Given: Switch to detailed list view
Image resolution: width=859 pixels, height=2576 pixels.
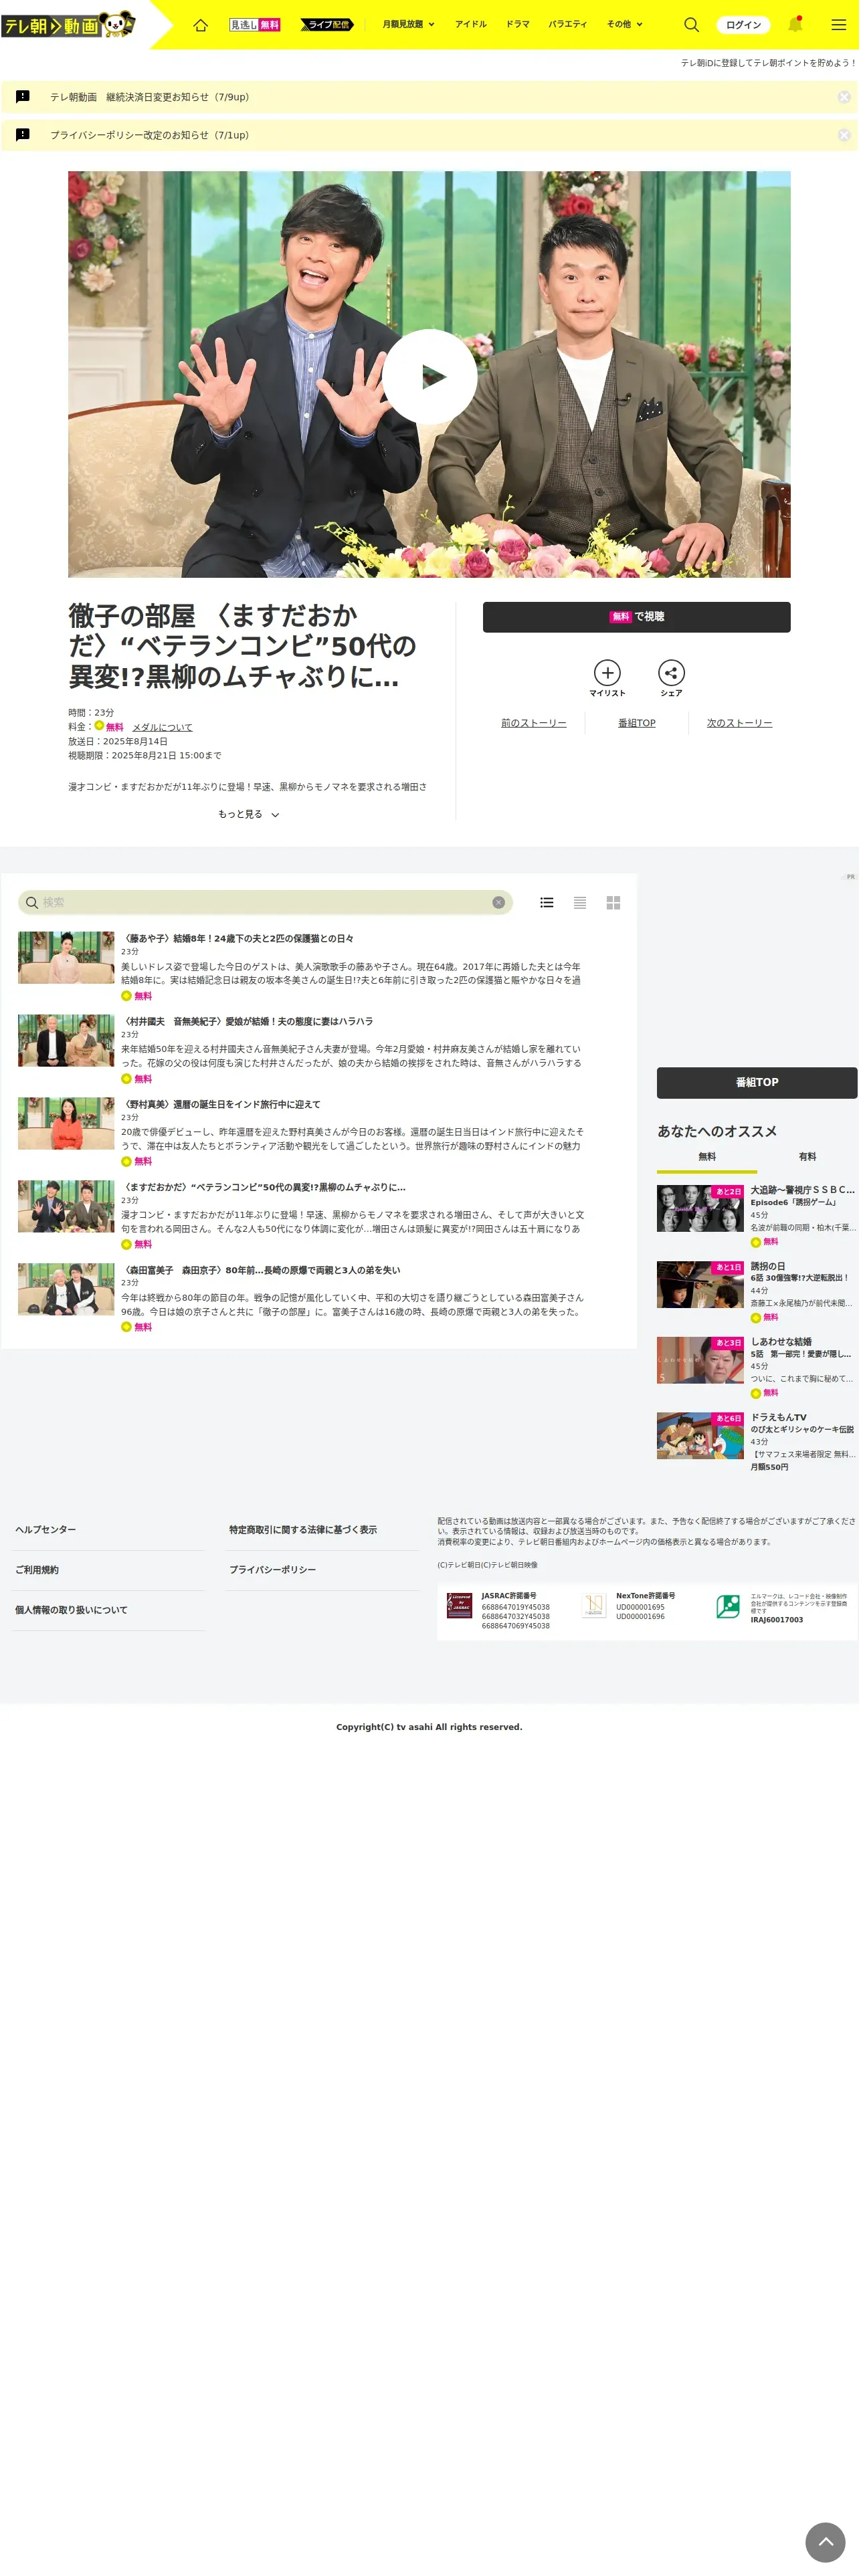Looking at the screenshot, I should 547,902.
